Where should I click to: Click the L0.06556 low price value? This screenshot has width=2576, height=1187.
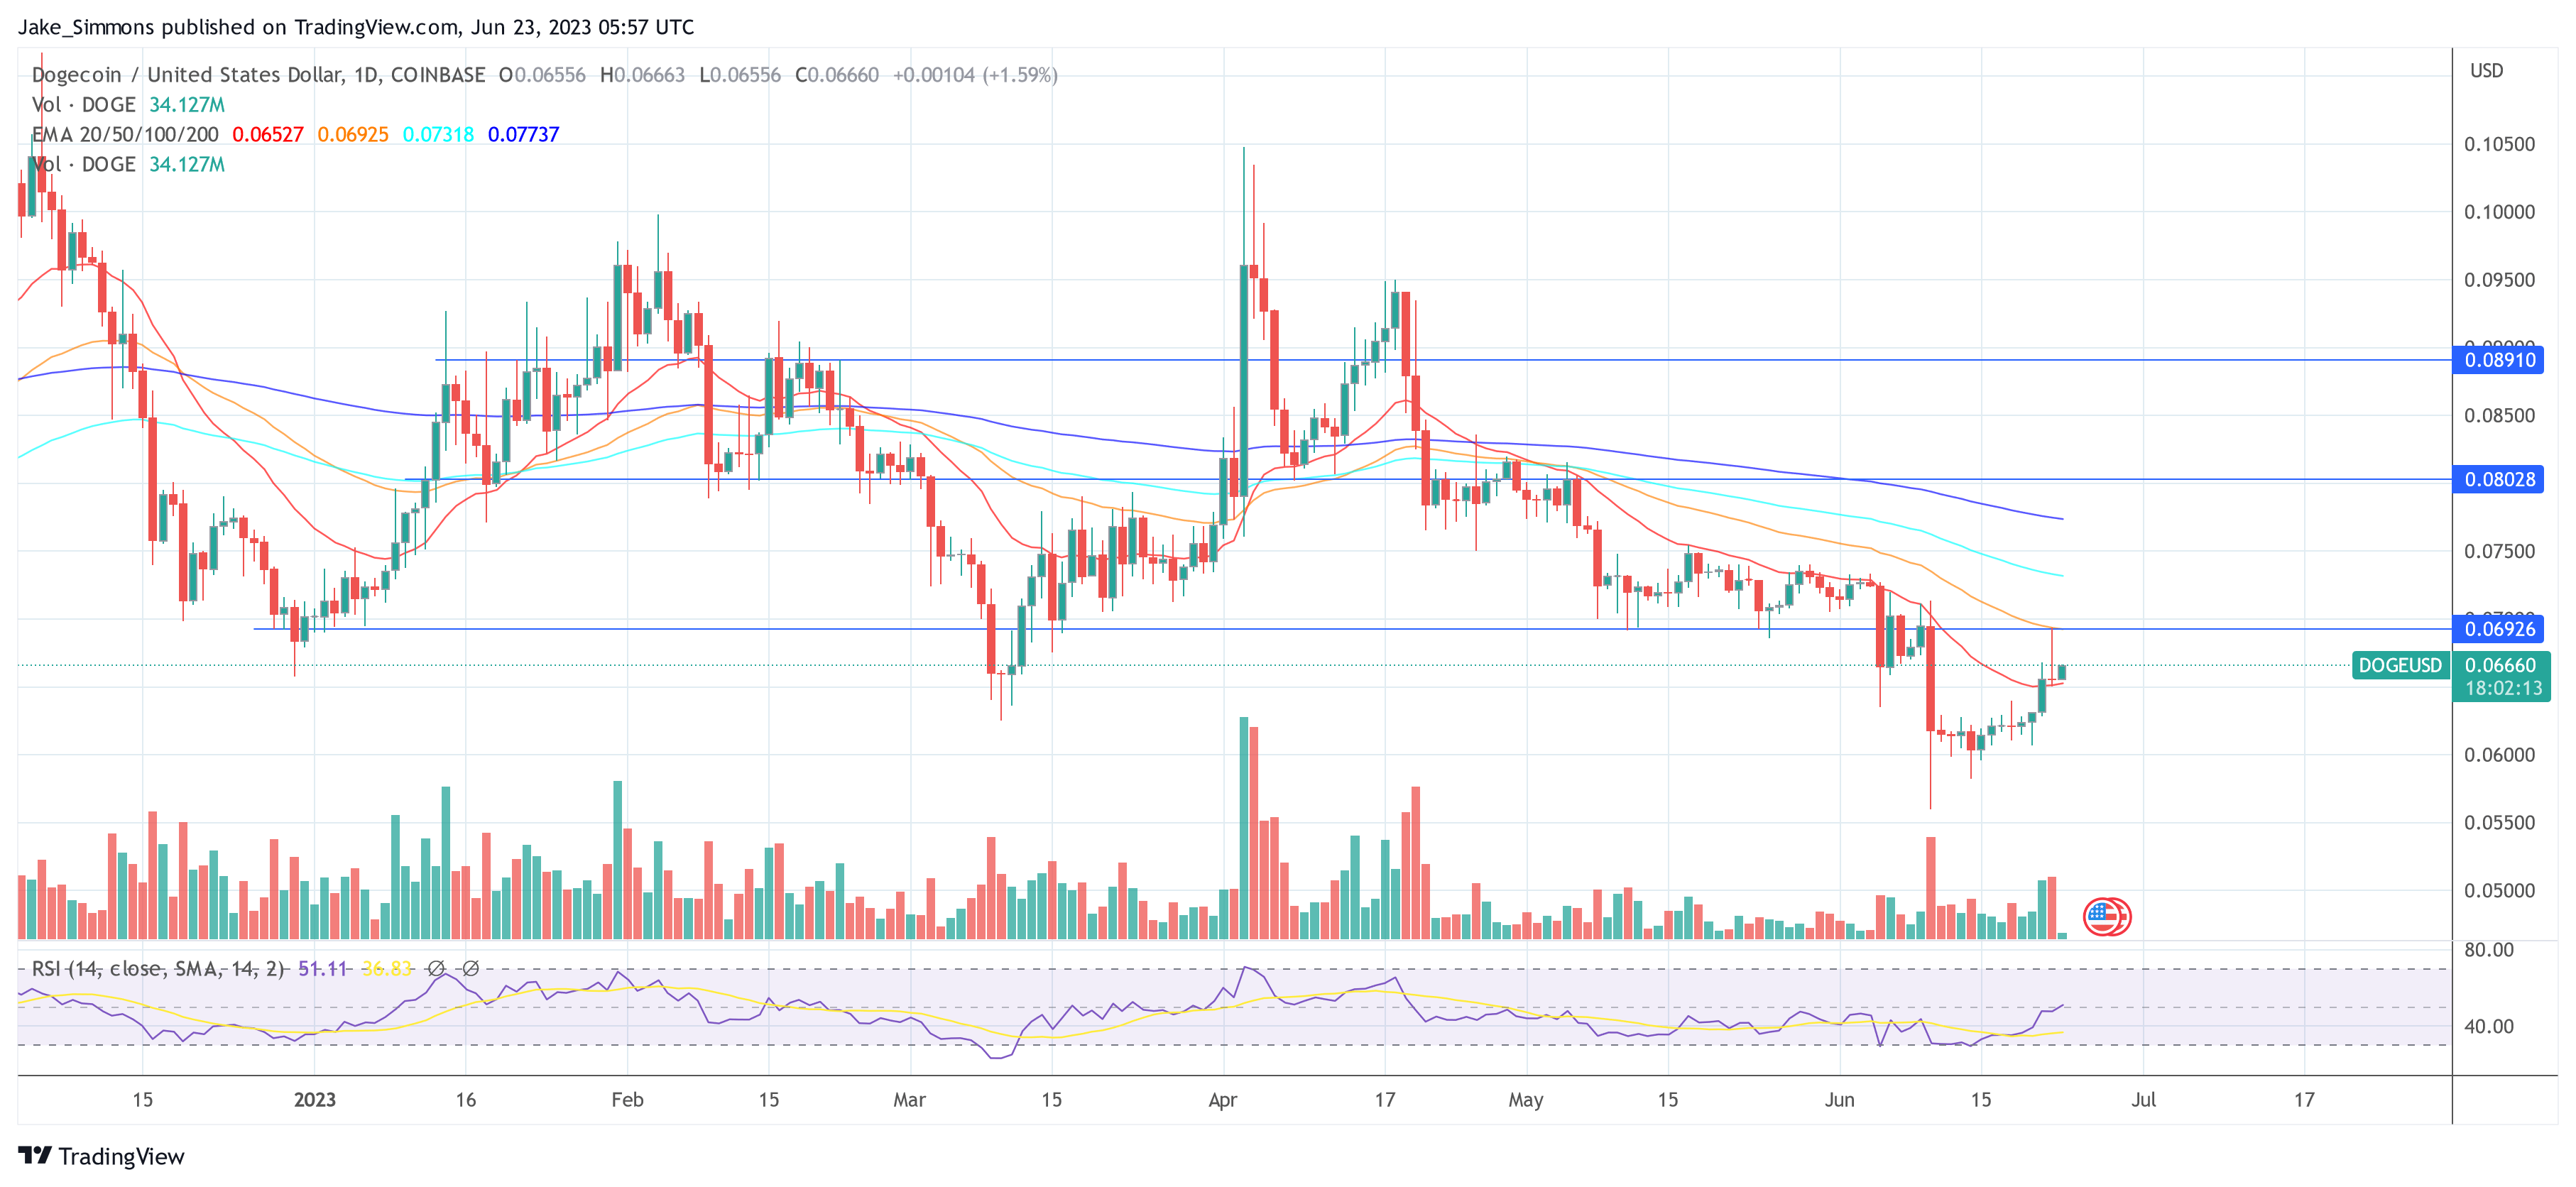click(740, 75)
